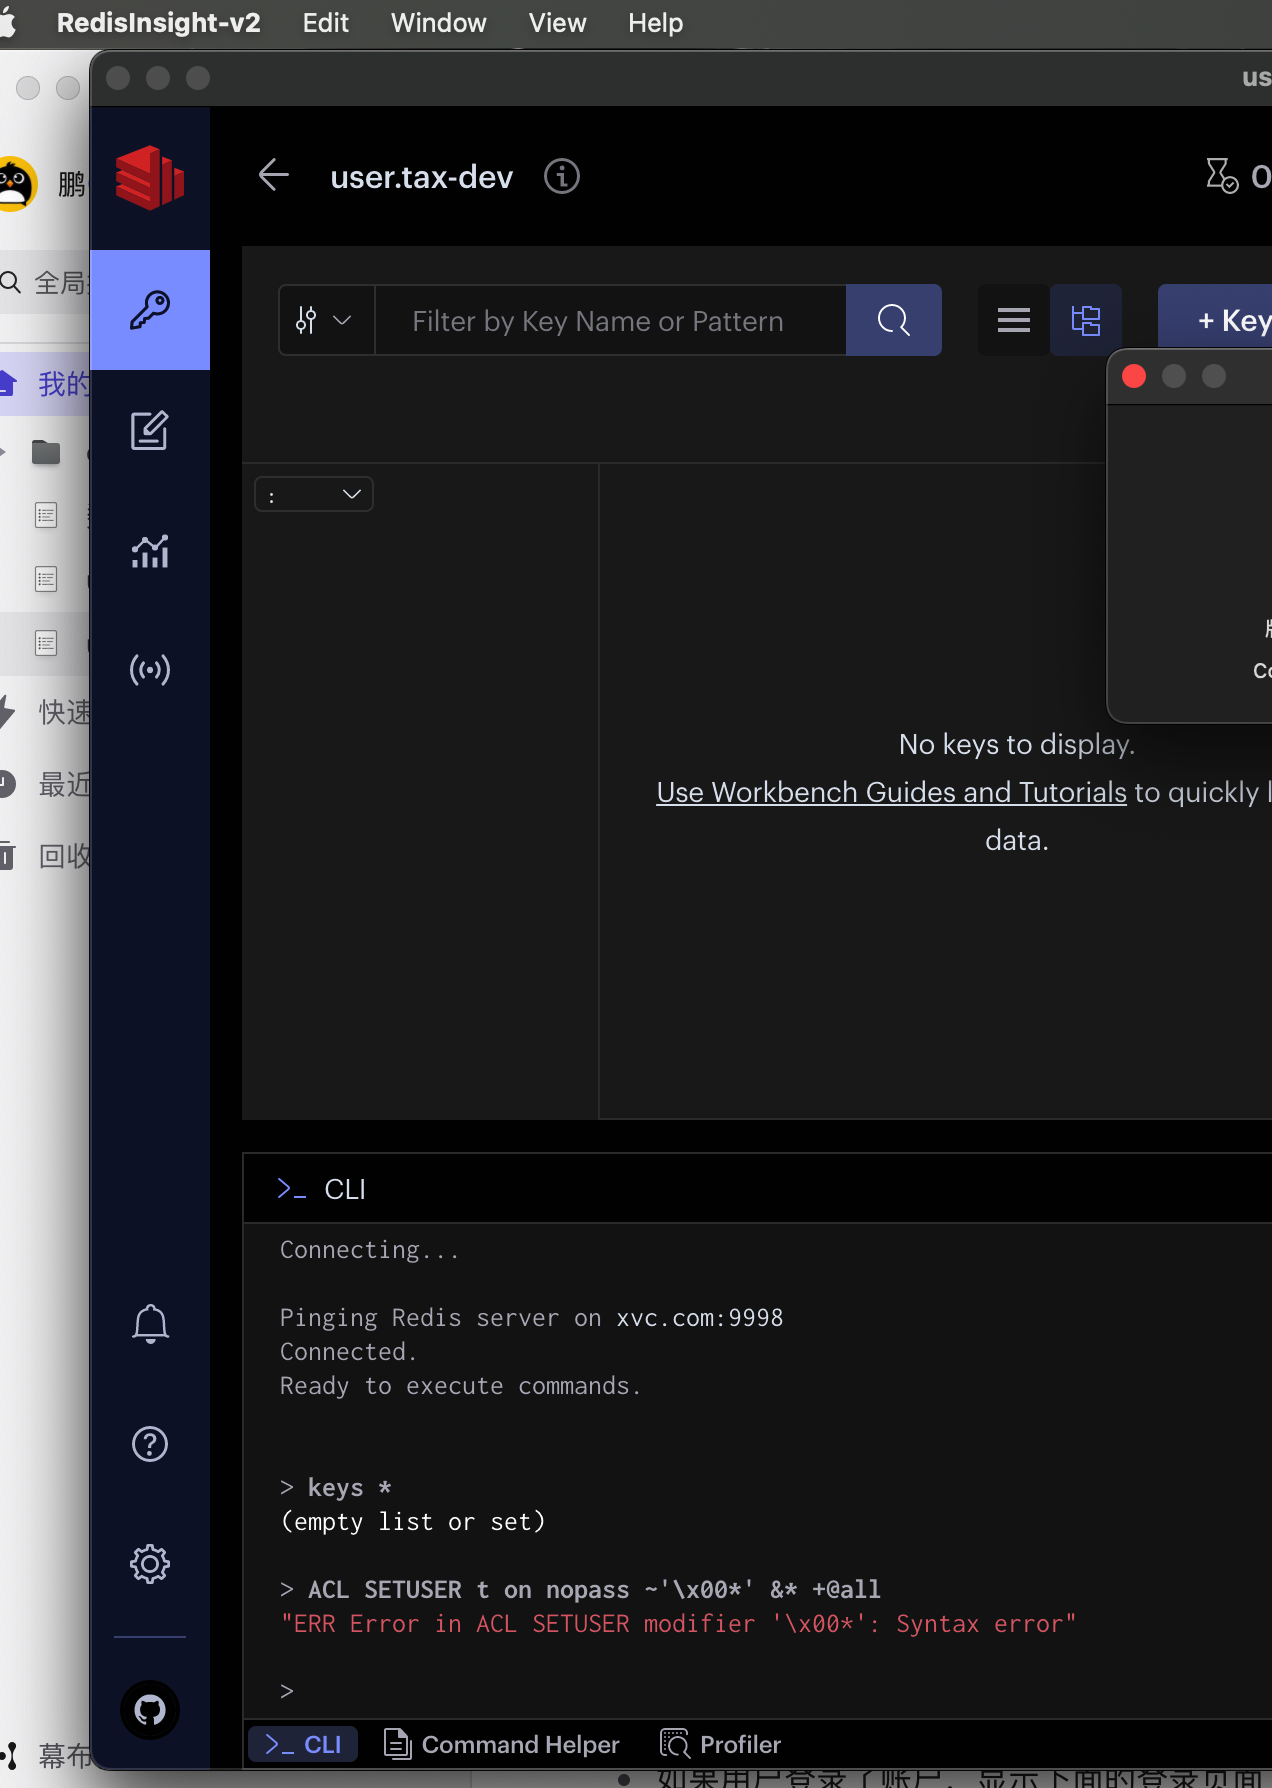
Task: Click the back arrow to databases list
Action: [273, 176]
